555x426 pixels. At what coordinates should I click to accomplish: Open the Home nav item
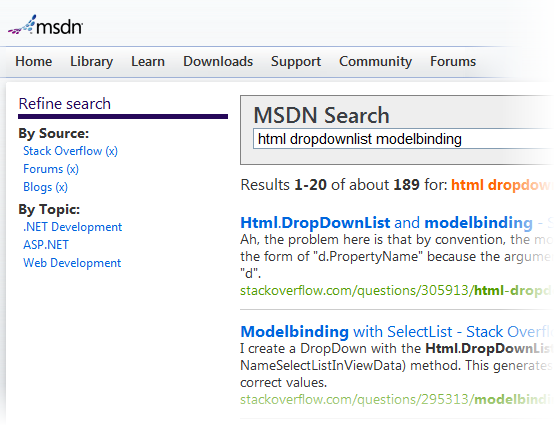(34, 62)
